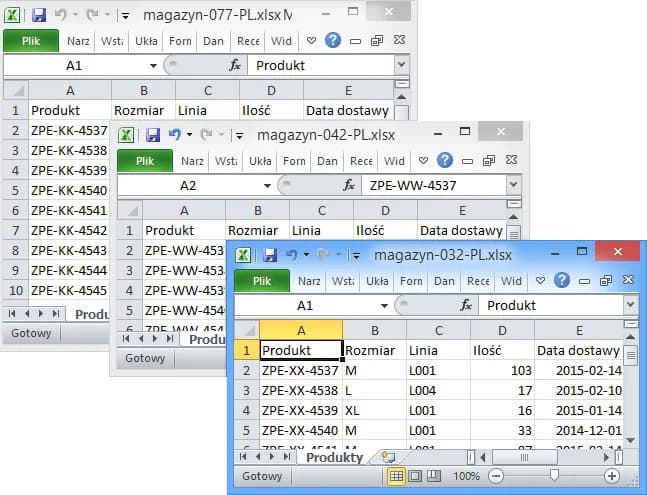The image size is (647, 495).
Task: Select cell D2 containing 103
Action: point(502,371)
